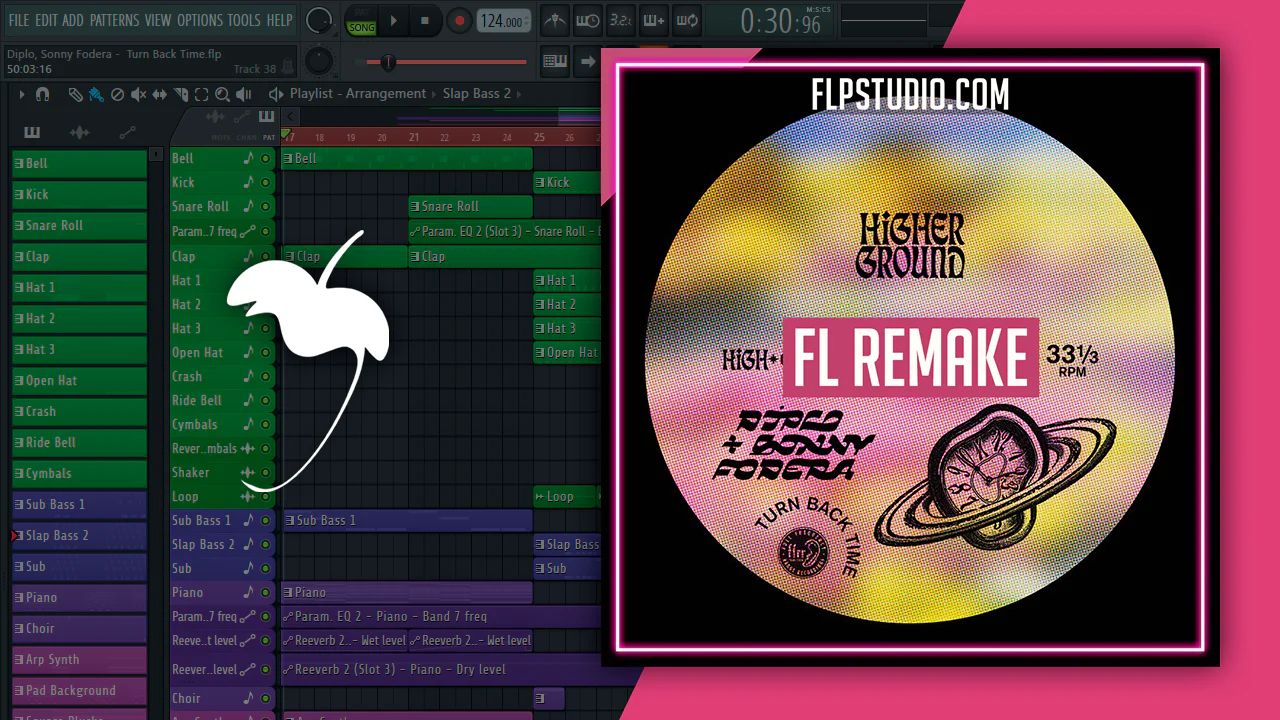The width and height of the screenshot is (1280, 720).
Task: Open the PATTERNS menu
Action: [114, 20]
